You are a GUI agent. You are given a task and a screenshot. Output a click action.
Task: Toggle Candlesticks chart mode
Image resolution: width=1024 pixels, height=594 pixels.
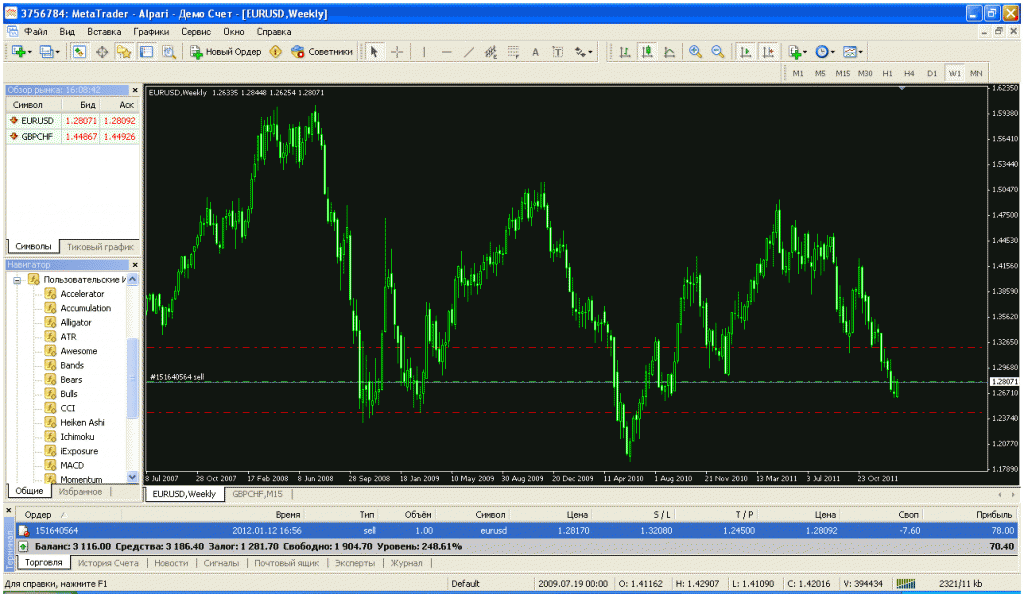coord(647,52)
